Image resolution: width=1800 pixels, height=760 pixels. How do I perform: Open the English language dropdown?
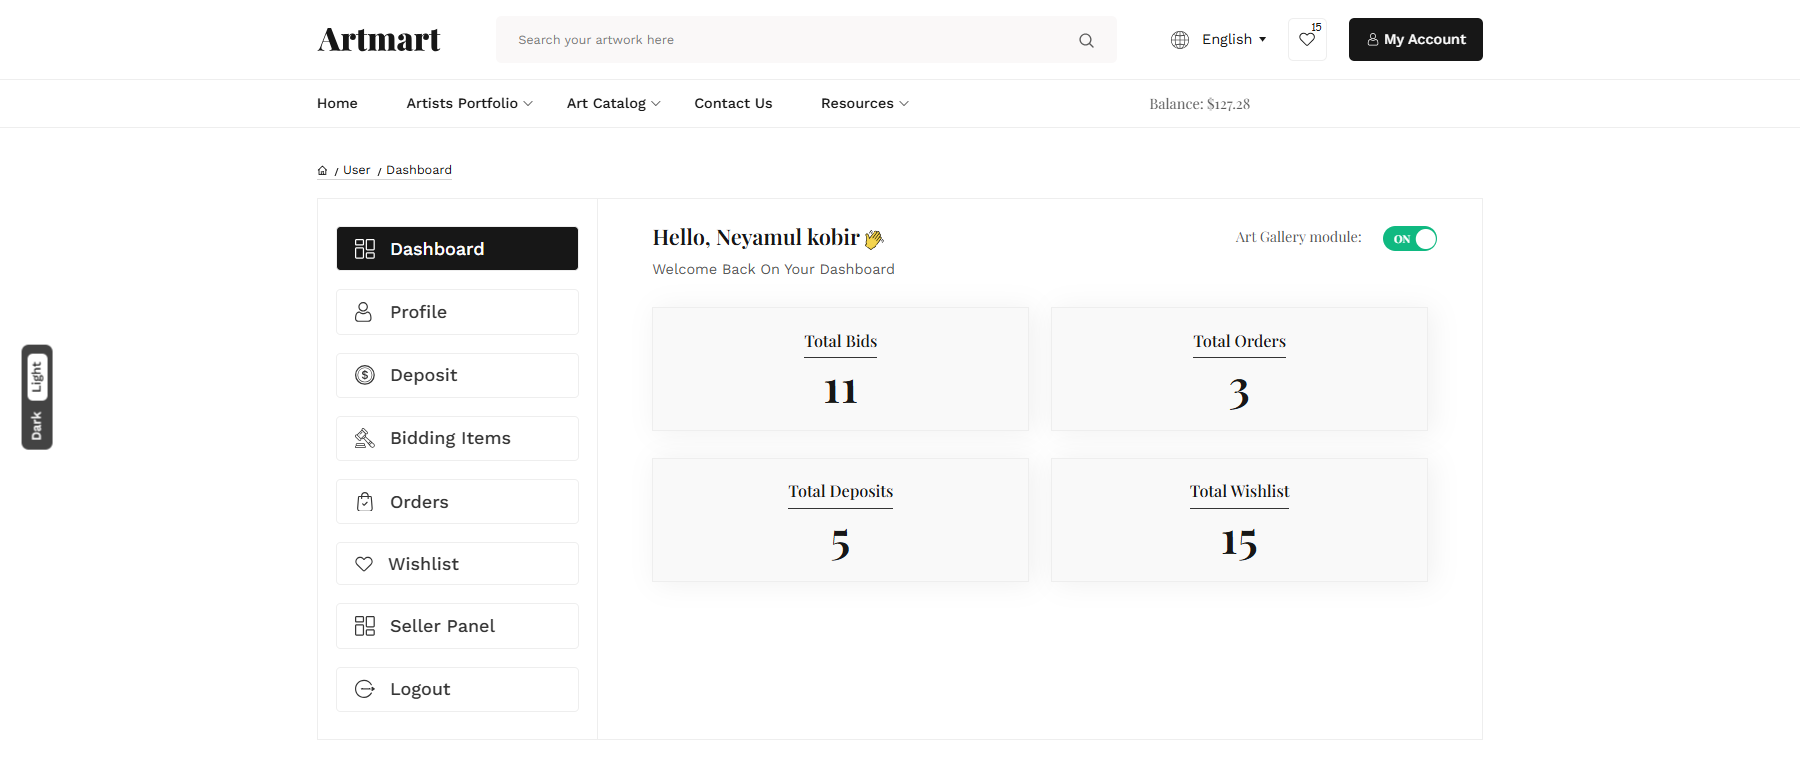pos(1234,40)
